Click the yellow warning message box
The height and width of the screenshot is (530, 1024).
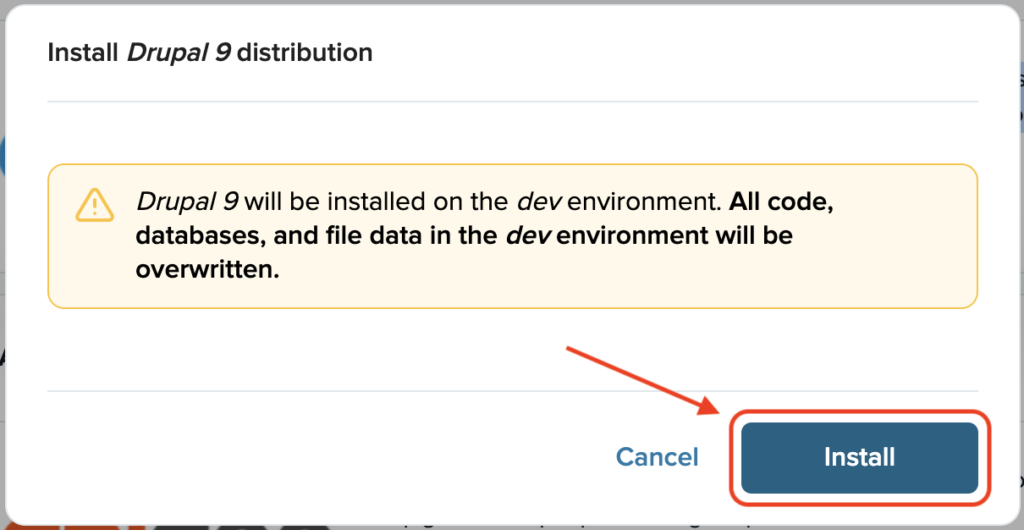point(513,236)
